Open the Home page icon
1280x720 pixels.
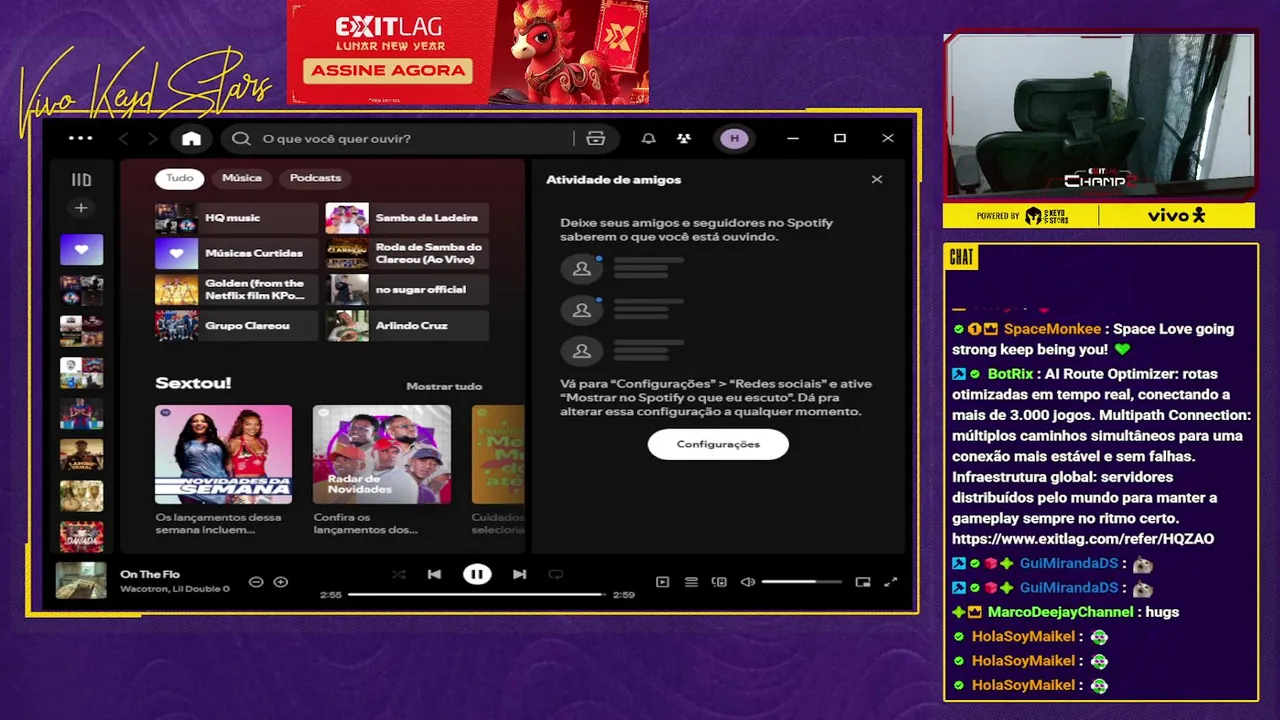[x=191, y=139]
